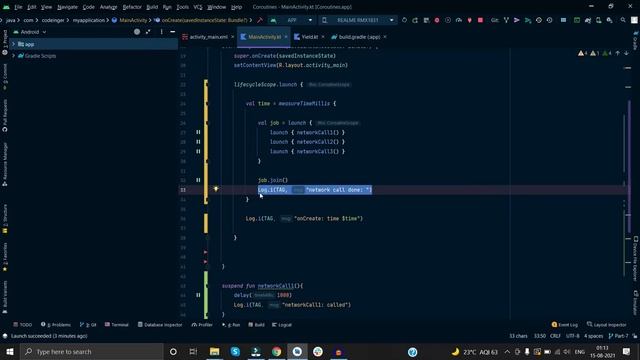The height and width of the screenshot is (360, 640).
Task: Hide the Project tool window
Action: point(173,32)
